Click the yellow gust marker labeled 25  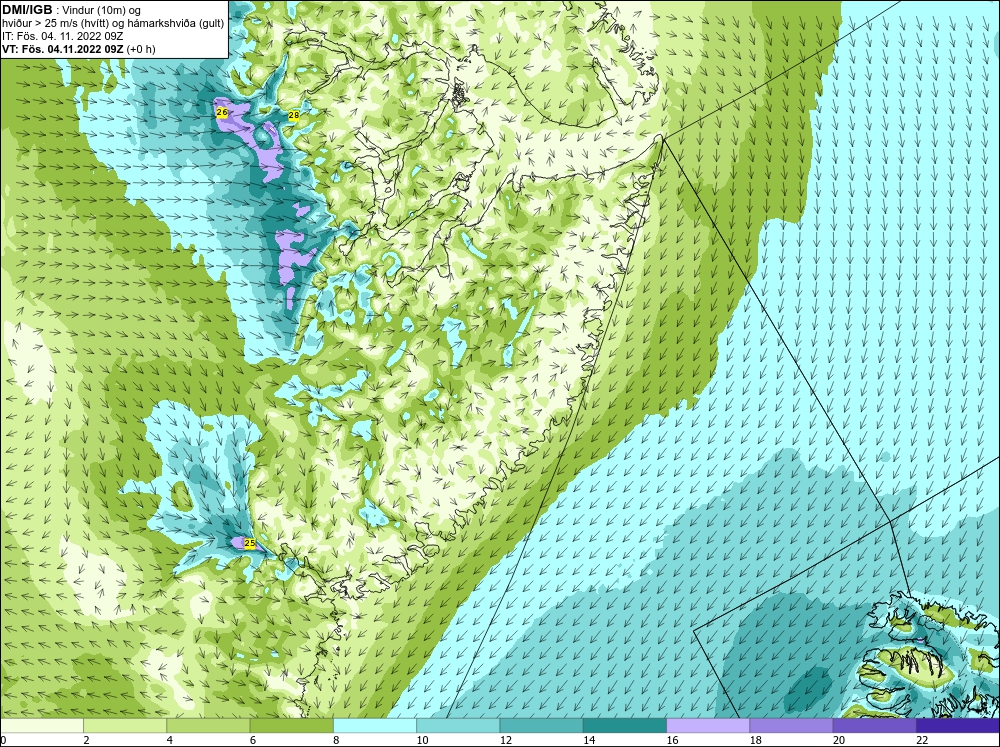tap(250, 544)
